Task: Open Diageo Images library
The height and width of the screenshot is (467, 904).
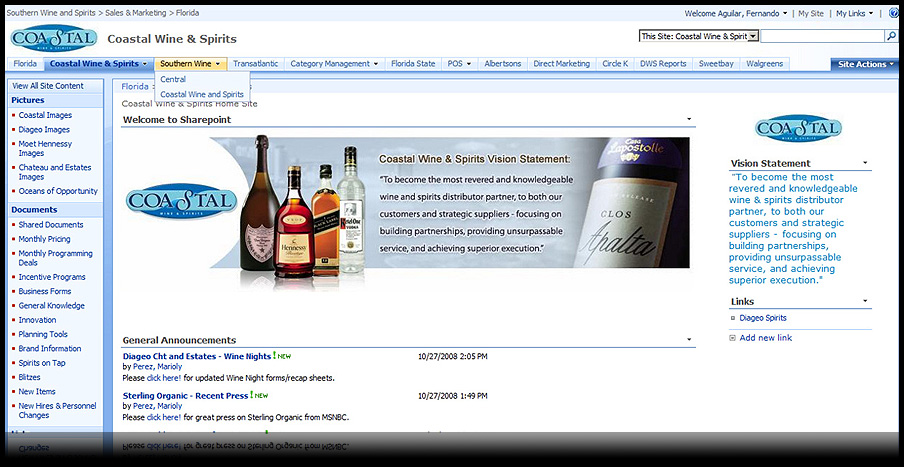Action: pyautogui.click(x=44, y=130)
